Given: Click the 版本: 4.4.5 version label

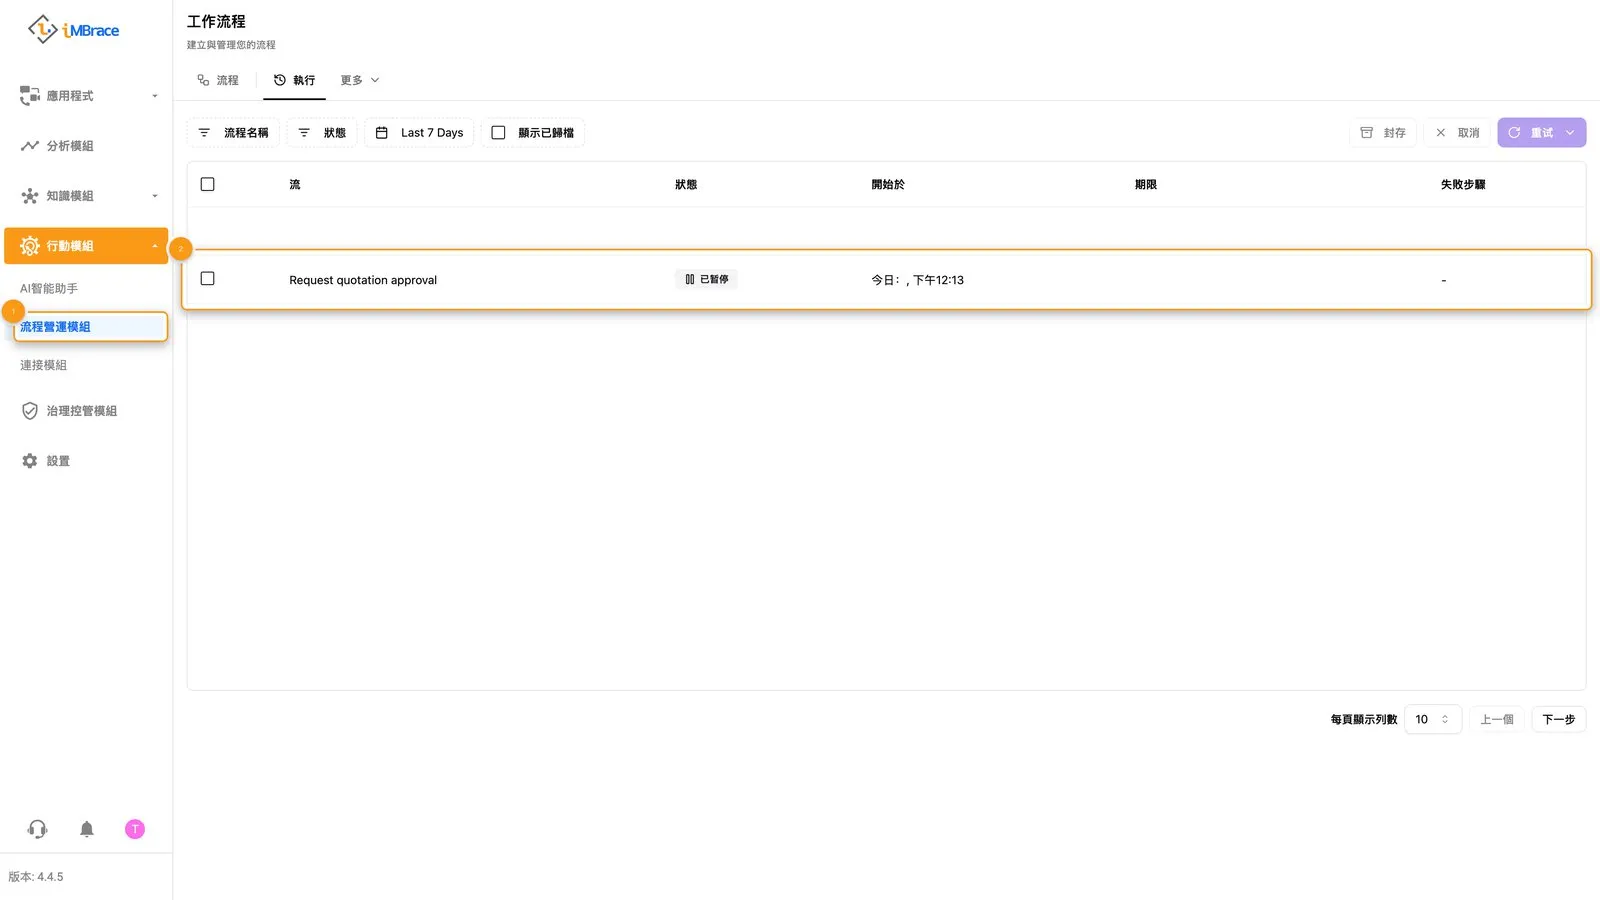Looking at the screenshot, I should pyautogui.click(x=36, y=877).
